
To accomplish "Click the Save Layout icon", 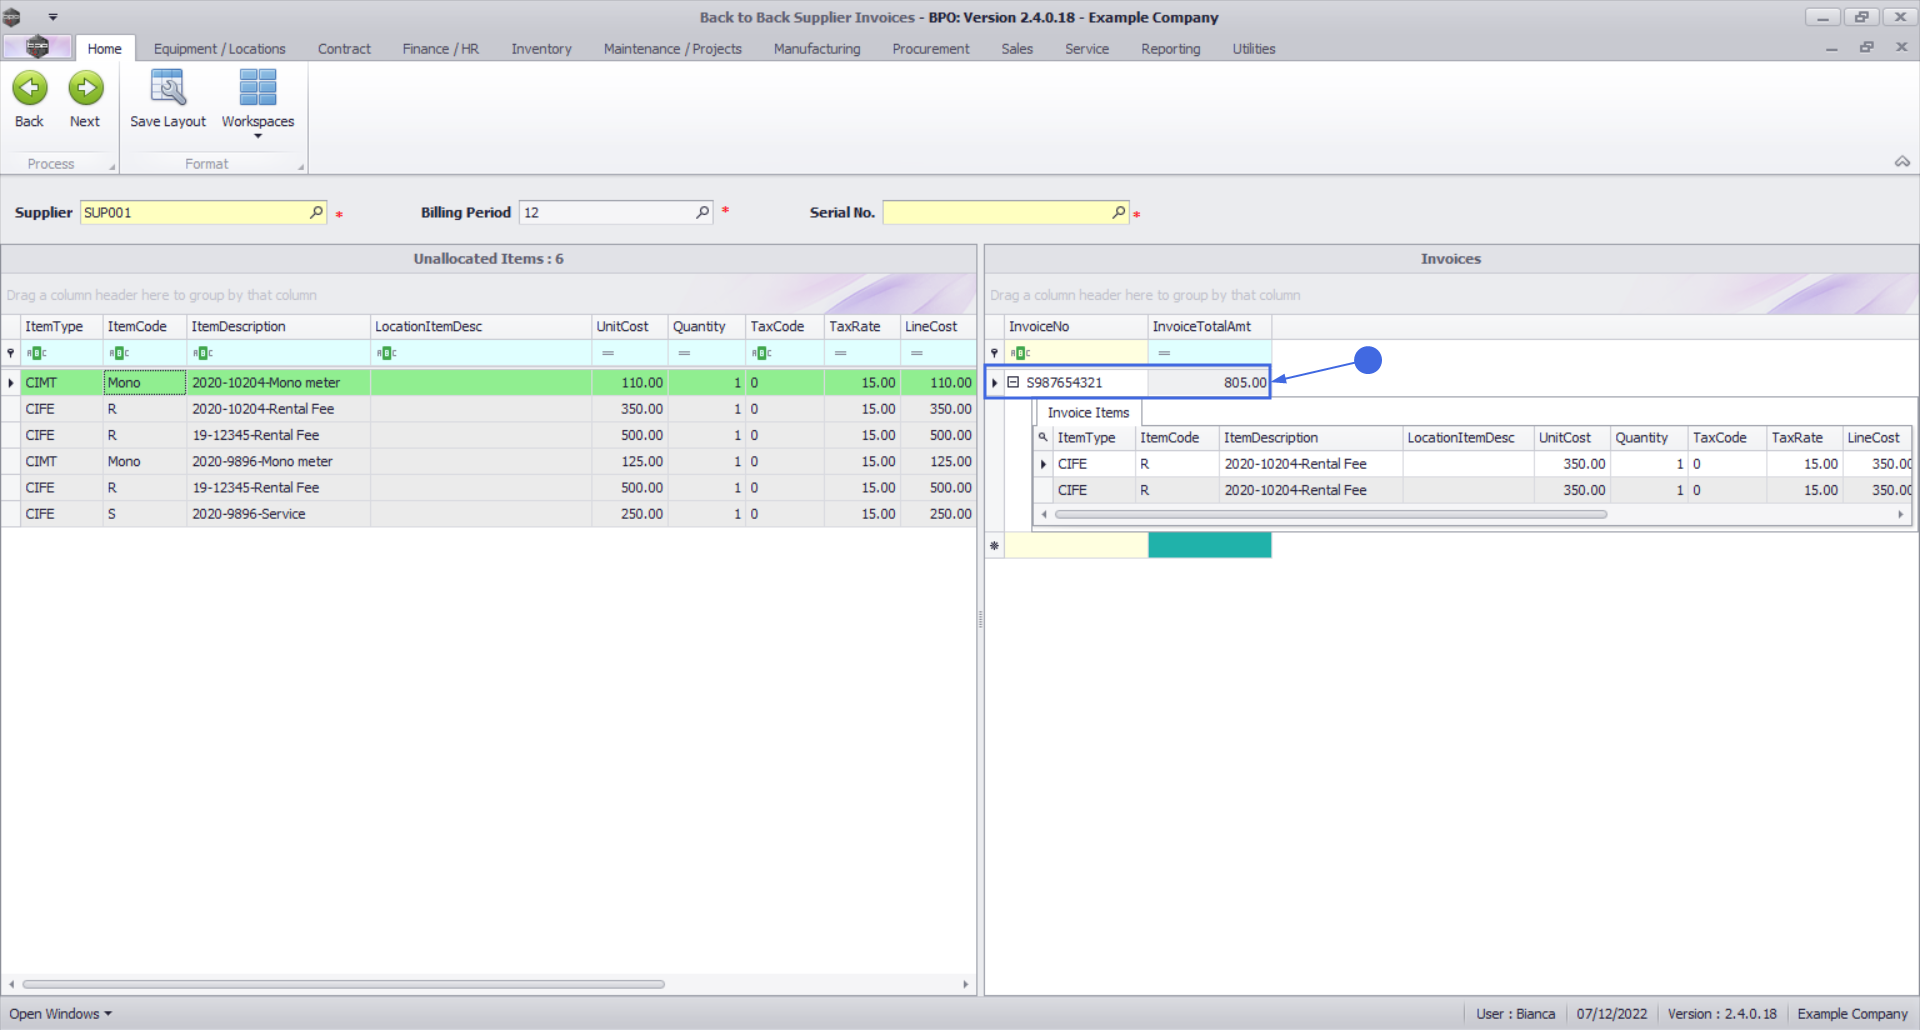I will pyautogui.click(x=167, y=89).
